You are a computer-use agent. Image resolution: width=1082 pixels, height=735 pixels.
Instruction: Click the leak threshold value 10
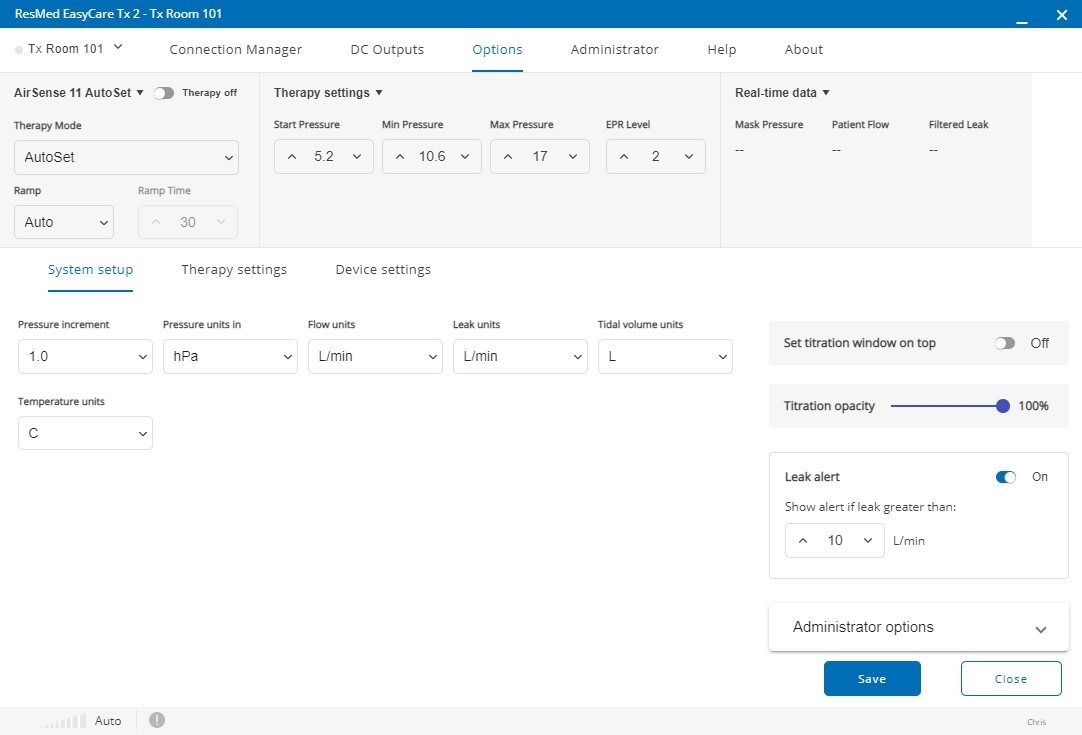(835, 540)
